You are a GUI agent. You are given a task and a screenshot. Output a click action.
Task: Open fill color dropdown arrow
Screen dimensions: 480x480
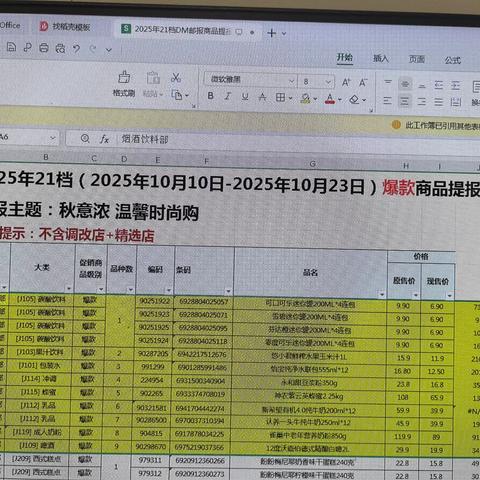(x=315, y=99)
